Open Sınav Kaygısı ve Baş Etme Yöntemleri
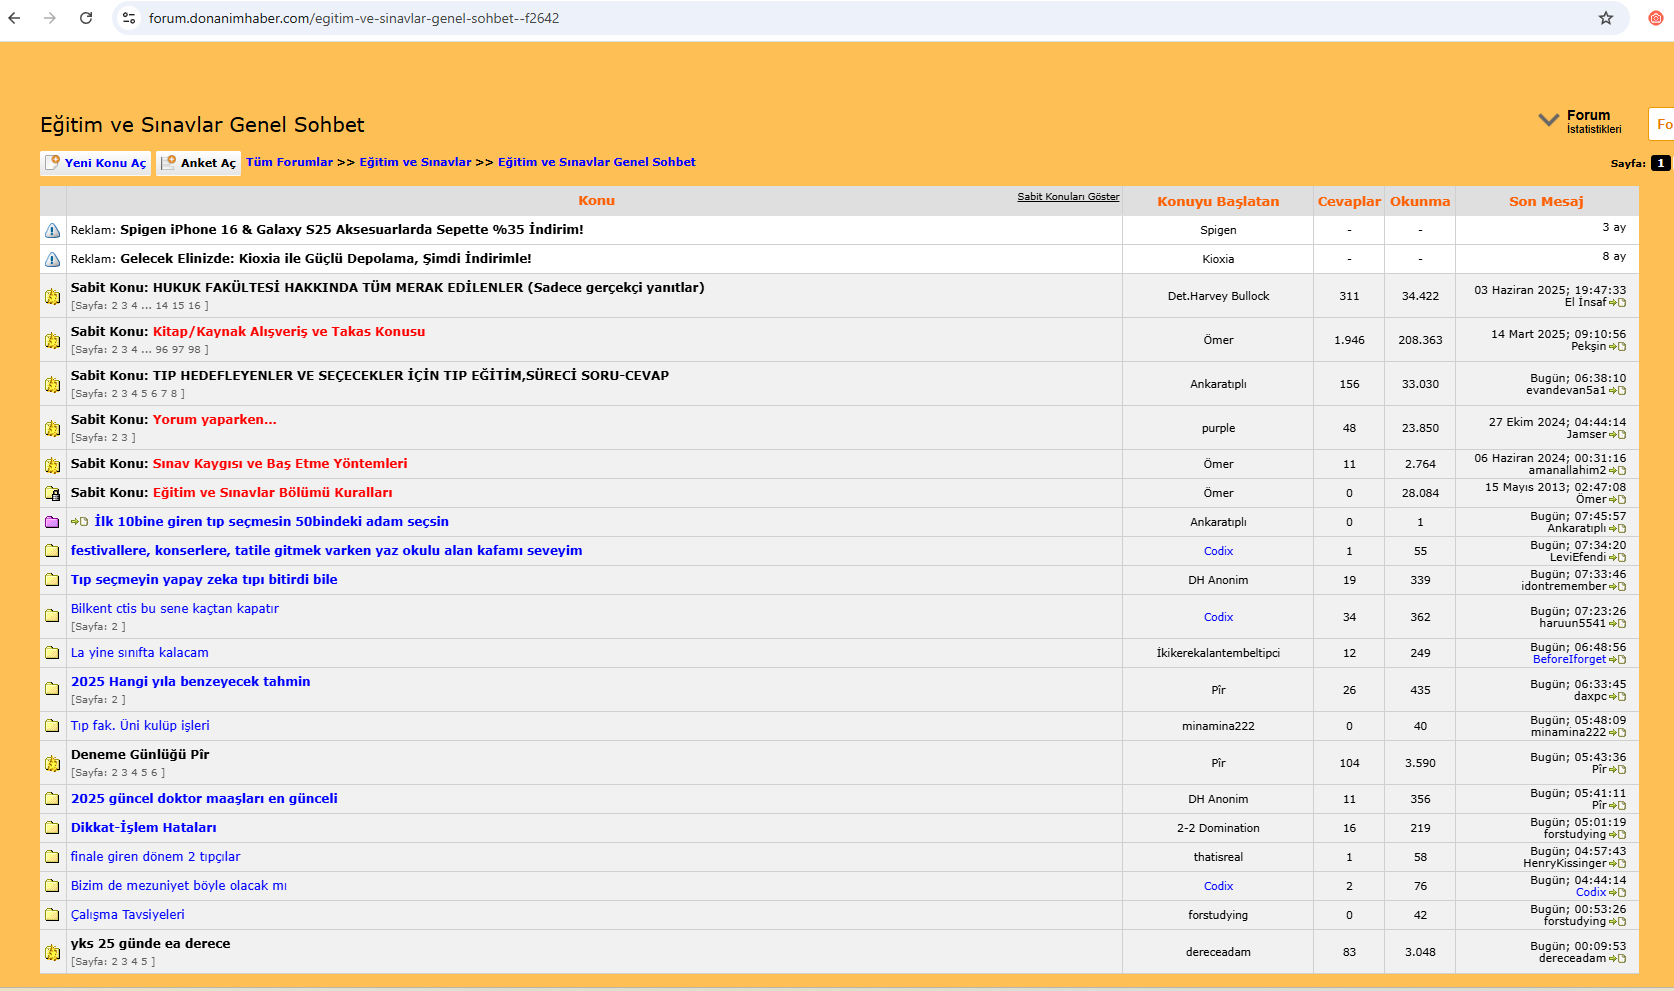This screenshot has height=991, width=1674. (x=280, y=463)
